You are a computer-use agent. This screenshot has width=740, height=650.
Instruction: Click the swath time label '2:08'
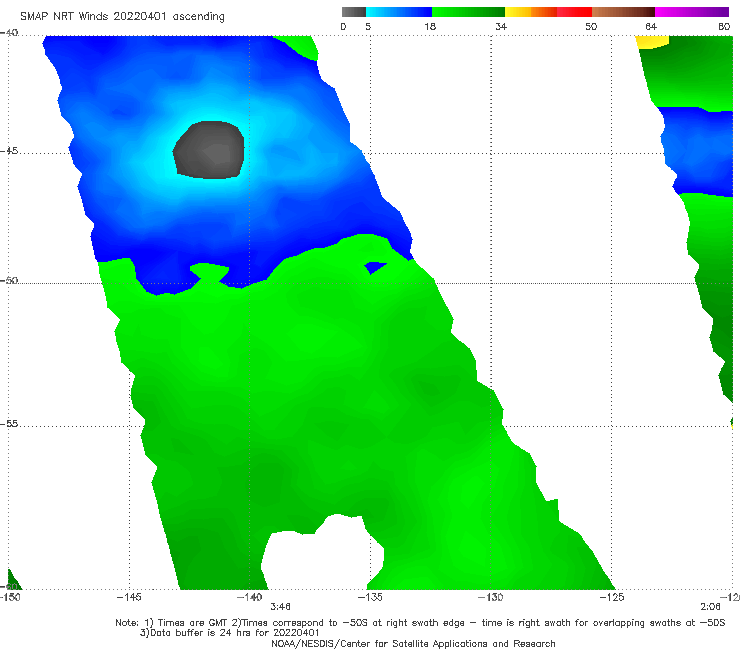710,607
